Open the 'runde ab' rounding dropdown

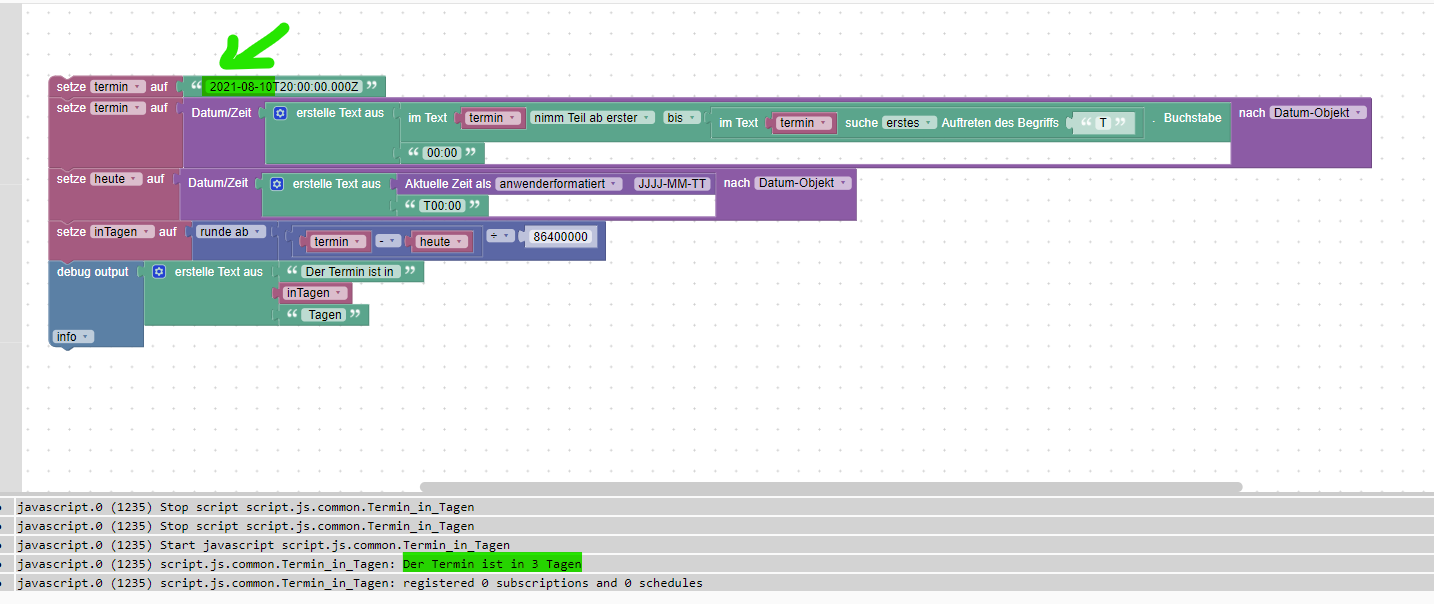point(231,232)
